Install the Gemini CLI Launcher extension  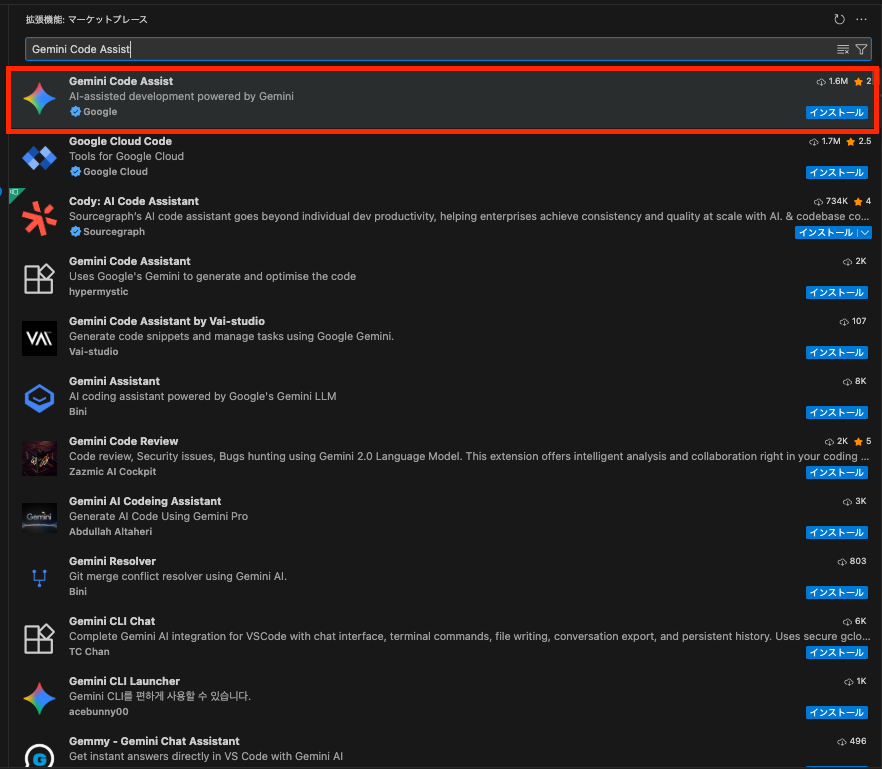(x=836, y=713)
